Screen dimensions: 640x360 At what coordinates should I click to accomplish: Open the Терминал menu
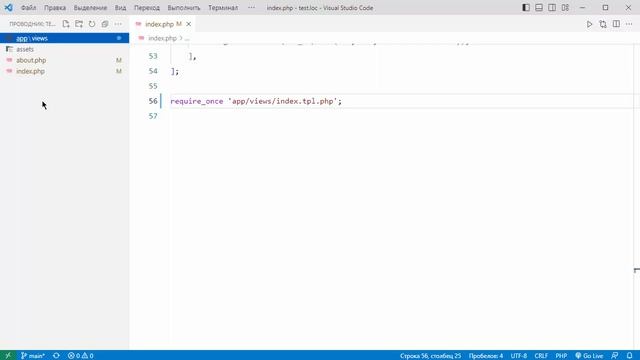click(223, 8)
